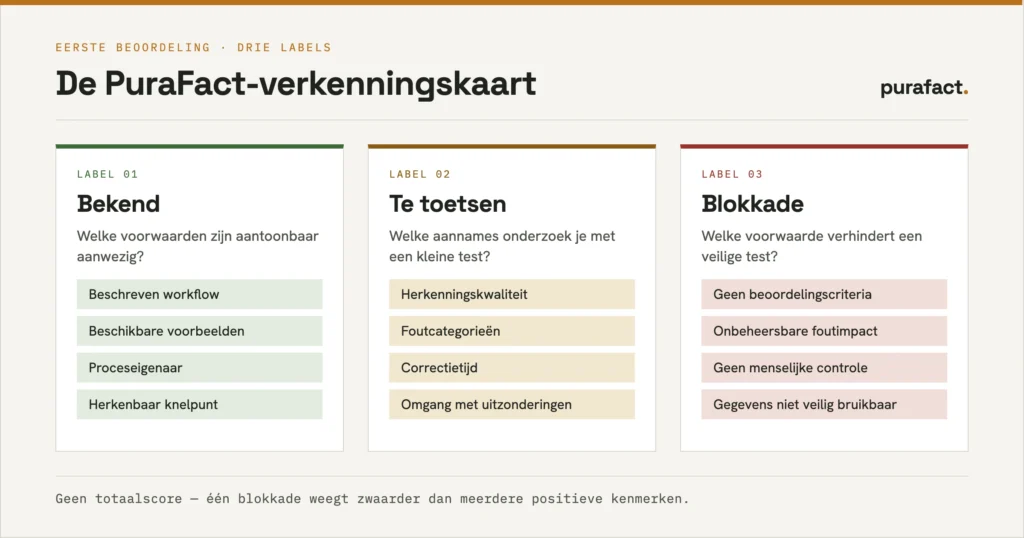The width and height of the screenshot is (1024, 538).
Task: Click the question 'Welke aannames onderzoek je met een kleine test?'
Action: point(502,246)
